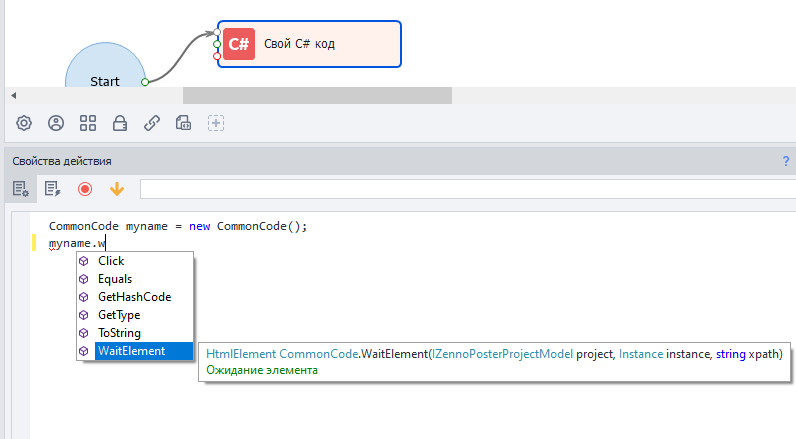Select the Start node
This screenshot has height=439, width=796.
pos(105,66)
